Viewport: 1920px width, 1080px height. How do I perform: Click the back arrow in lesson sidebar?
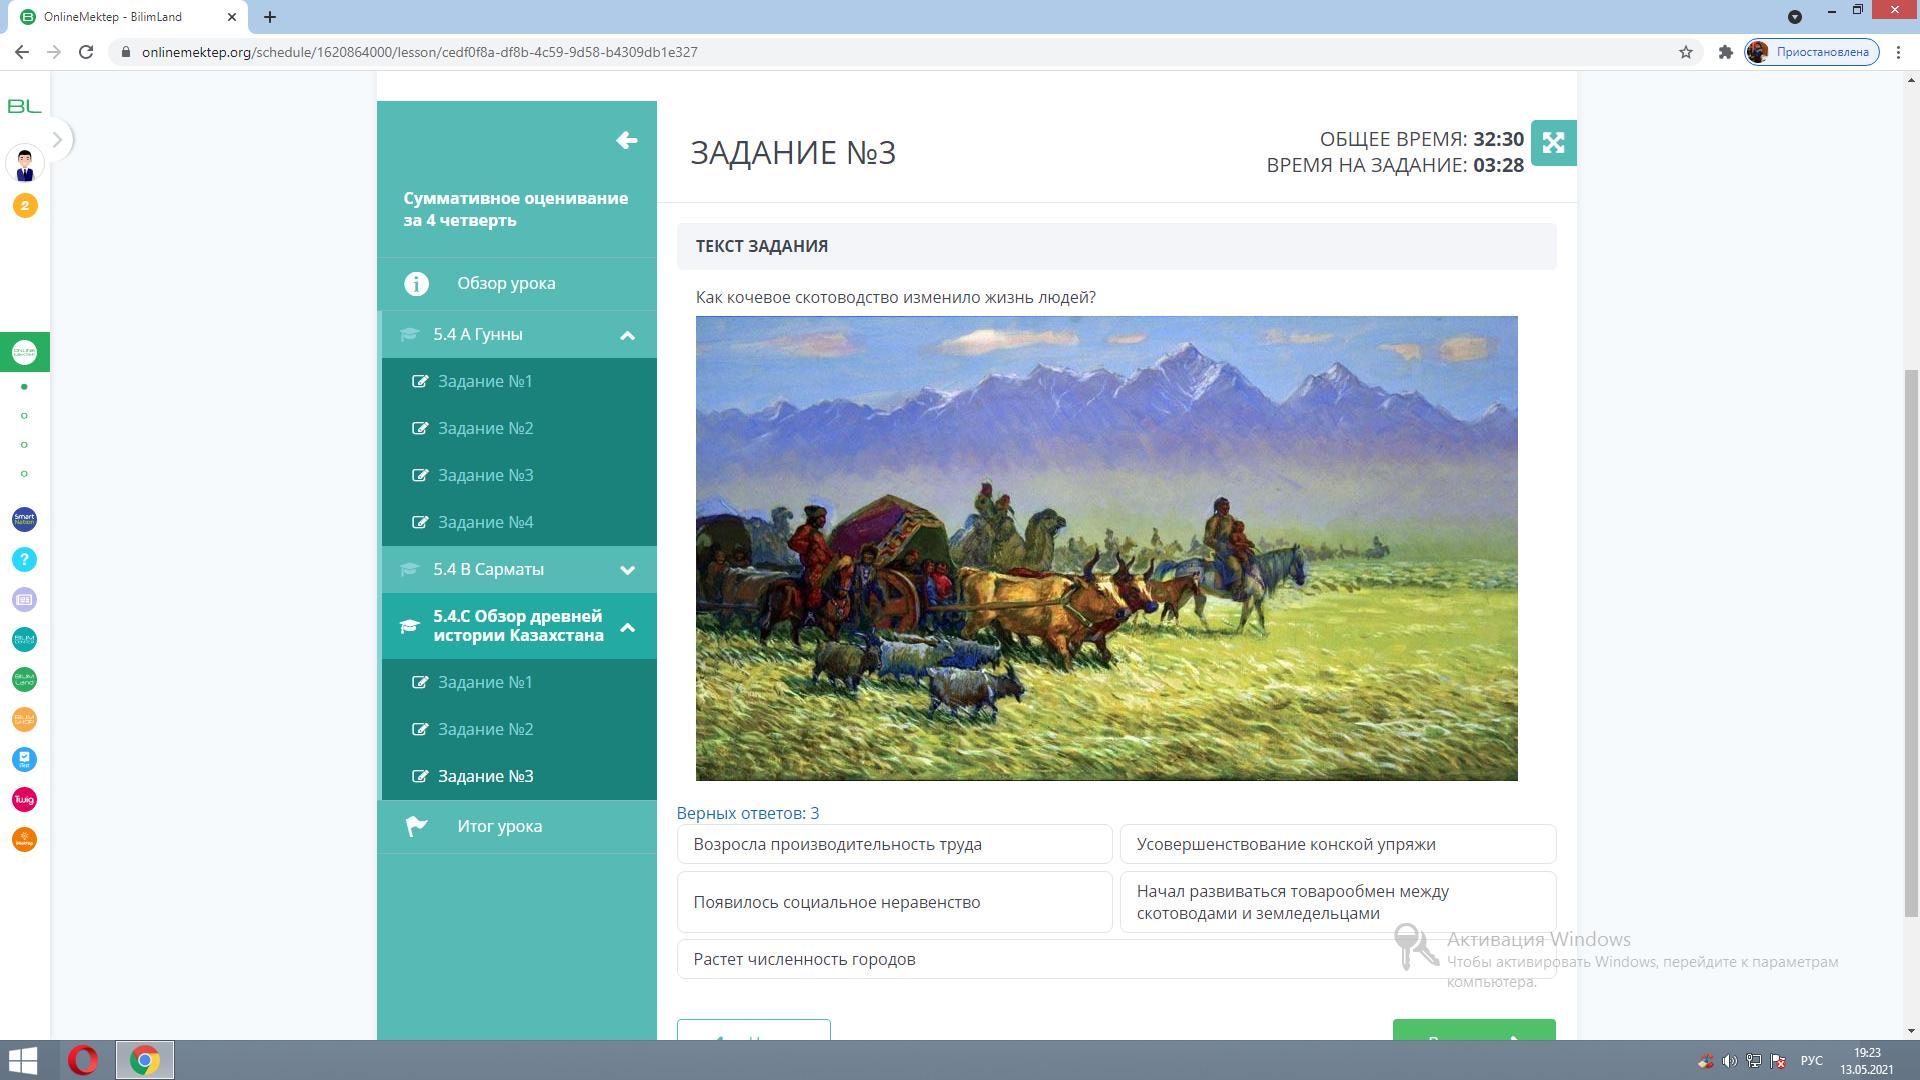(627, 141)
